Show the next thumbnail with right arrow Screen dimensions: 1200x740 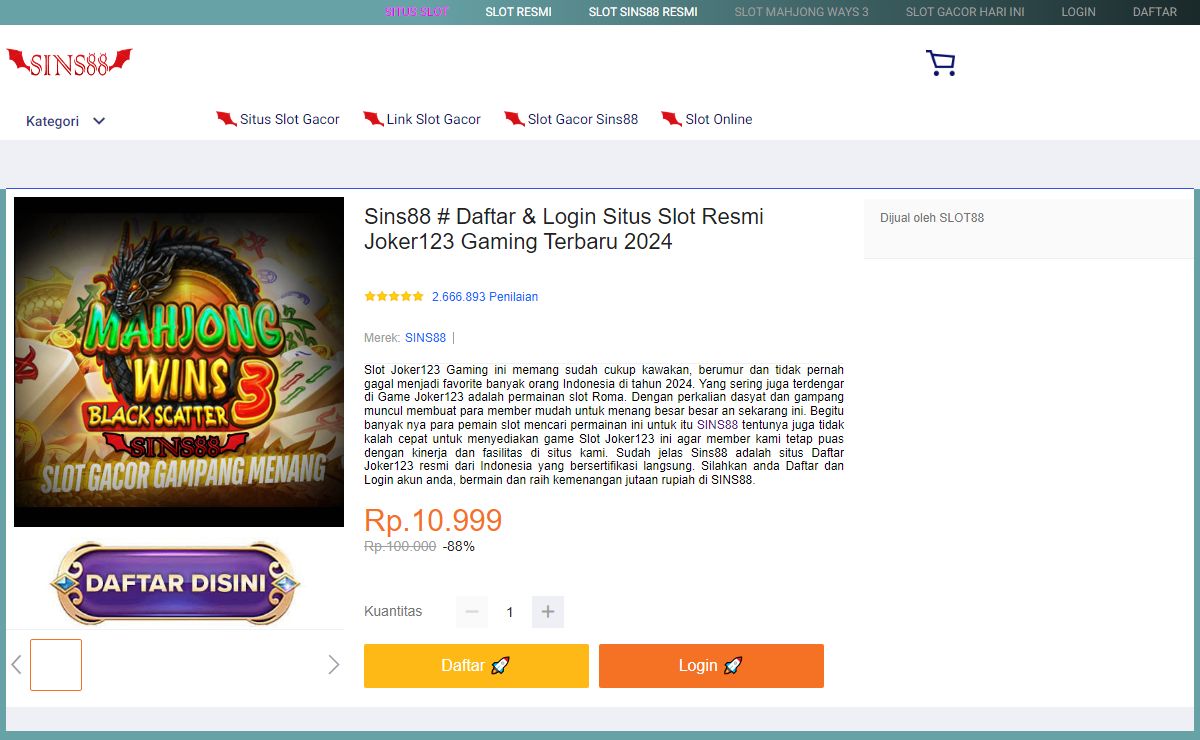pos(334,664)
